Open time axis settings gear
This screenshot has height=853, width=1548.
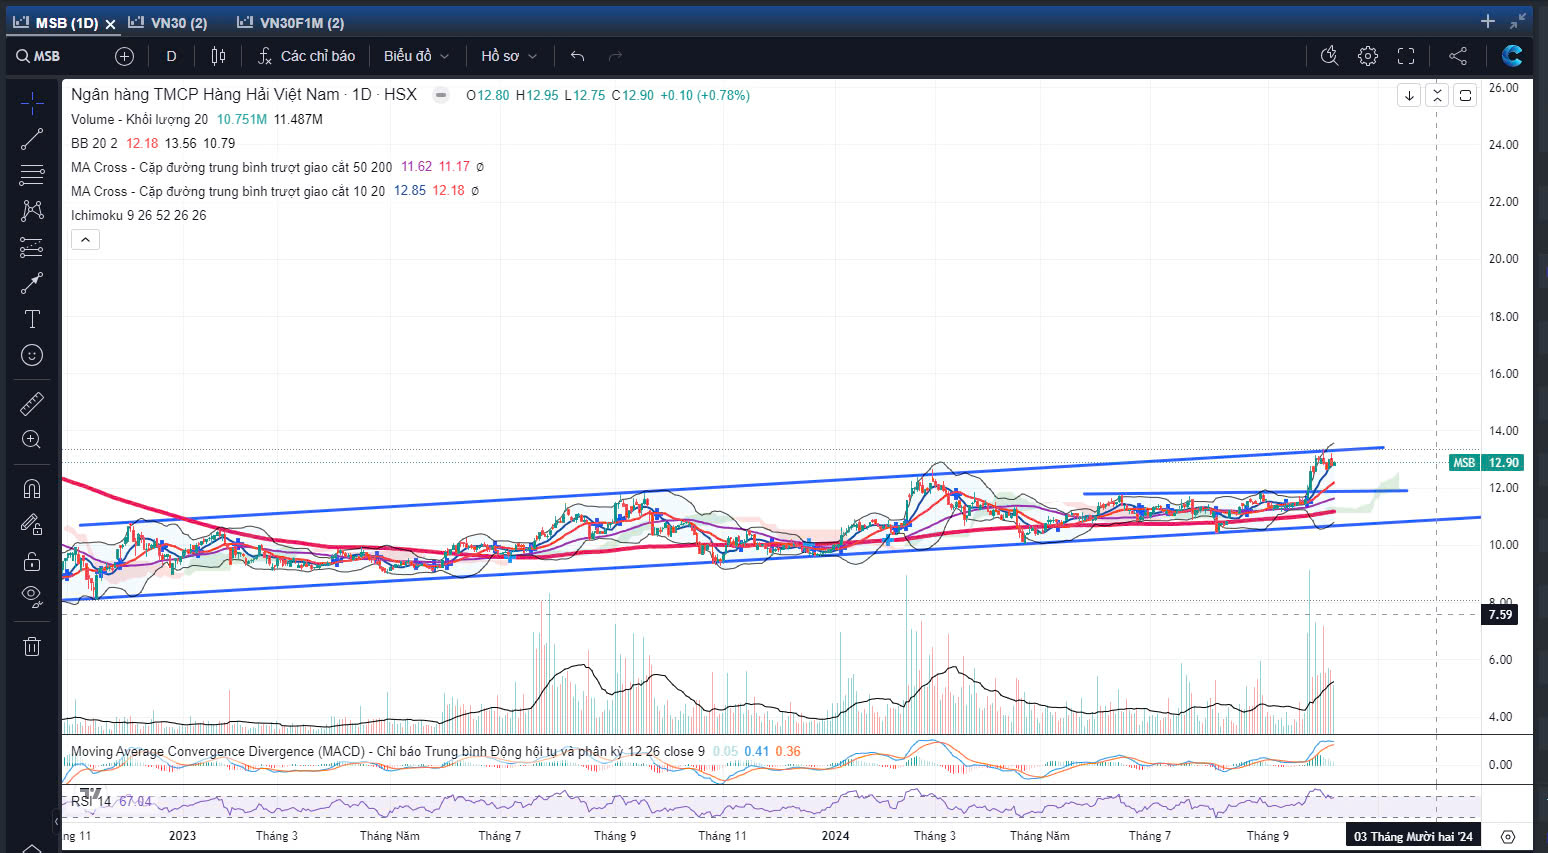coord(1508,836)
